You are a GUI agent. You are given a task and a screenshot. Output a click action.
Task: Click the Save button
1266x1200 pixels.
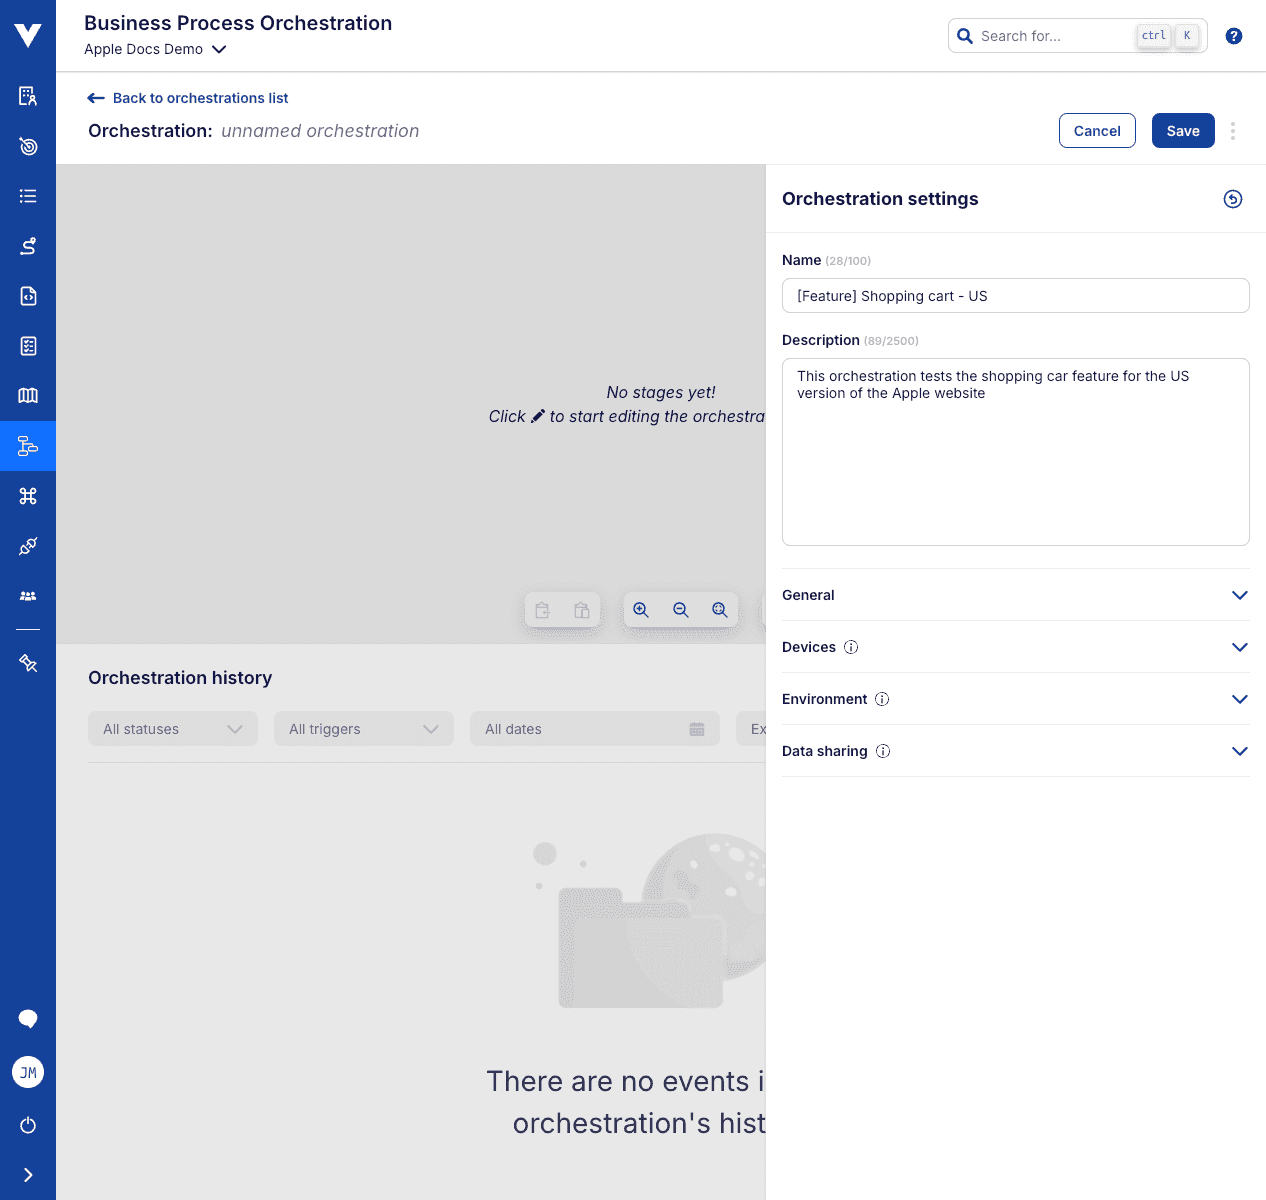click(x=1183, y=131)
